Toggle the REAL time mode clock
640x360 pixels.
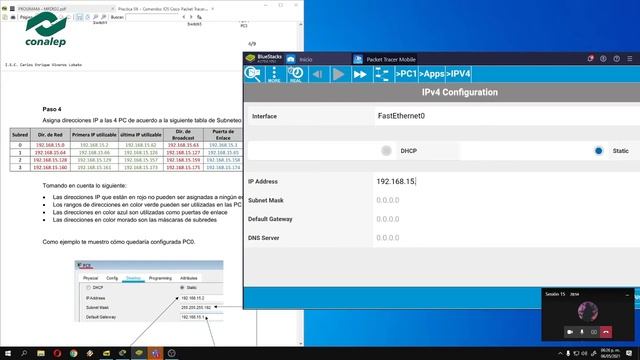pyautogui.click(x=296, y=74)
